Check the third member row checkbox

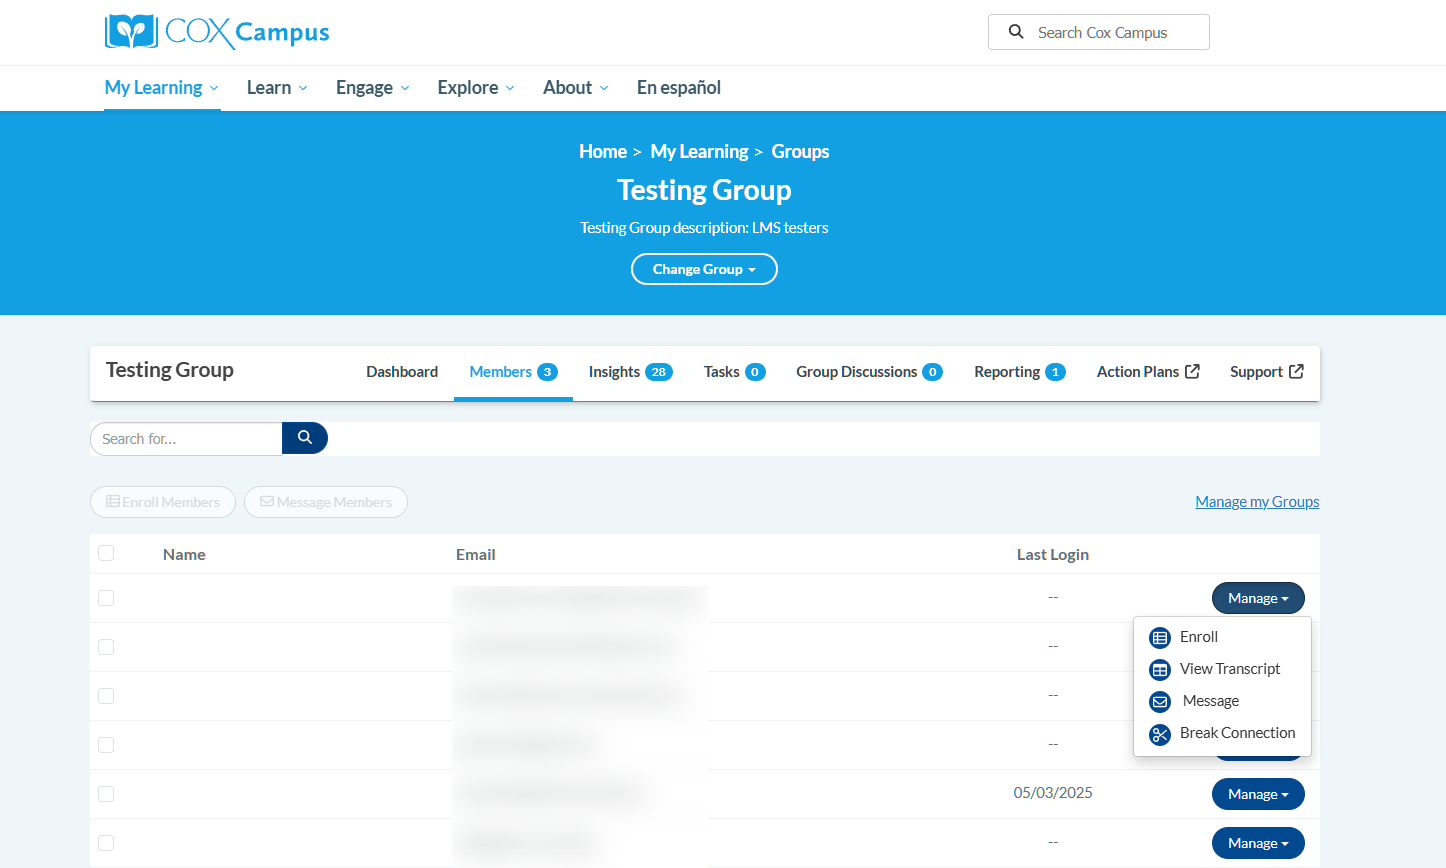point(106,696)
